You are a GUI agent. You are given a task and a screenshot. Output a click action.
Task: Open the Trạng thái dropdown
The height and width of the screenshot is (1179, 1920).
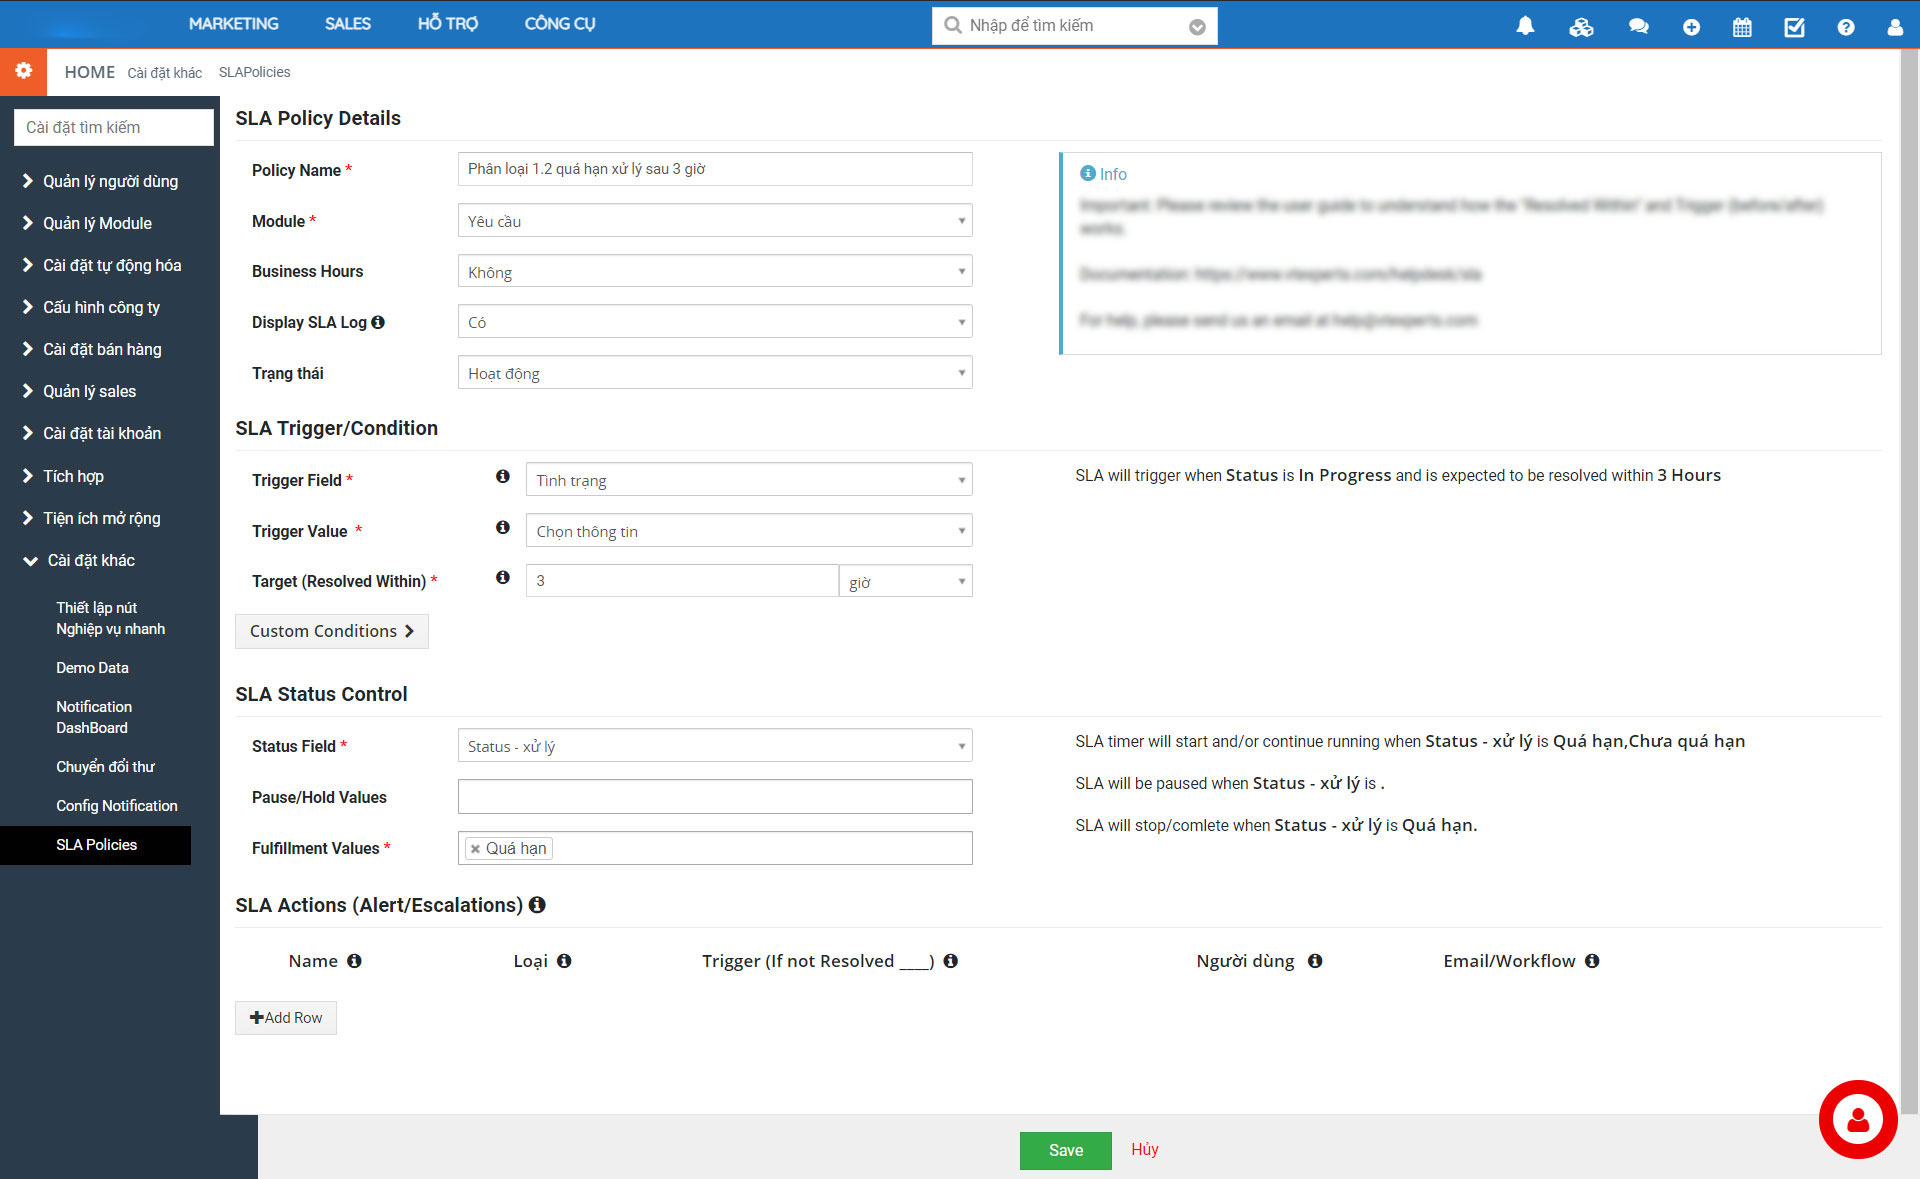click(715, 373)
